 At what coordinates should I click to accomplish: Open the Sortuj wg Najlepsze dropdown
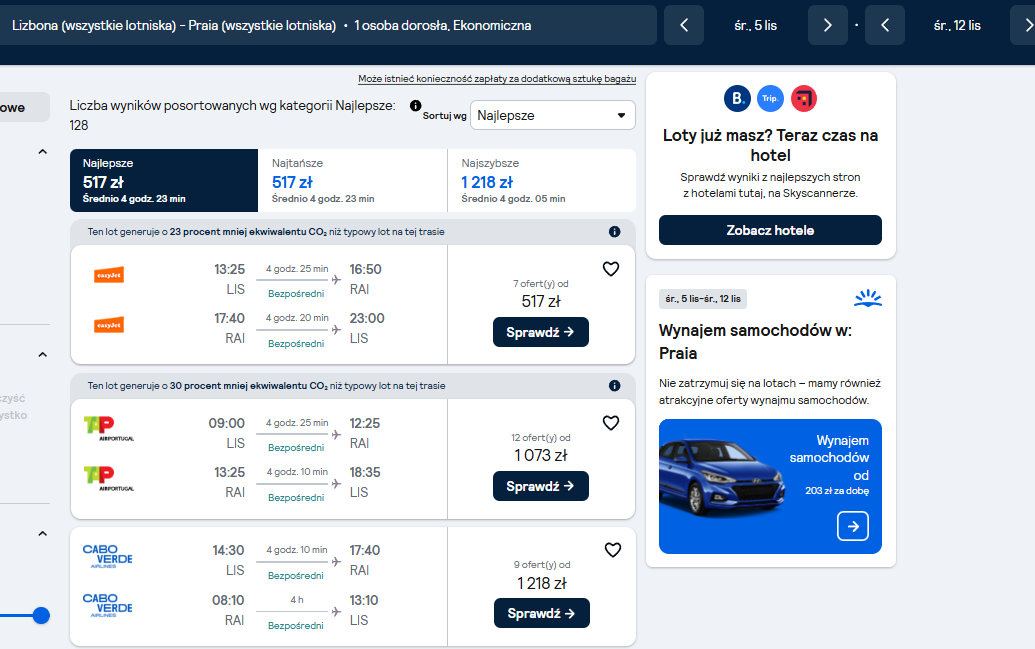[552, 115]
